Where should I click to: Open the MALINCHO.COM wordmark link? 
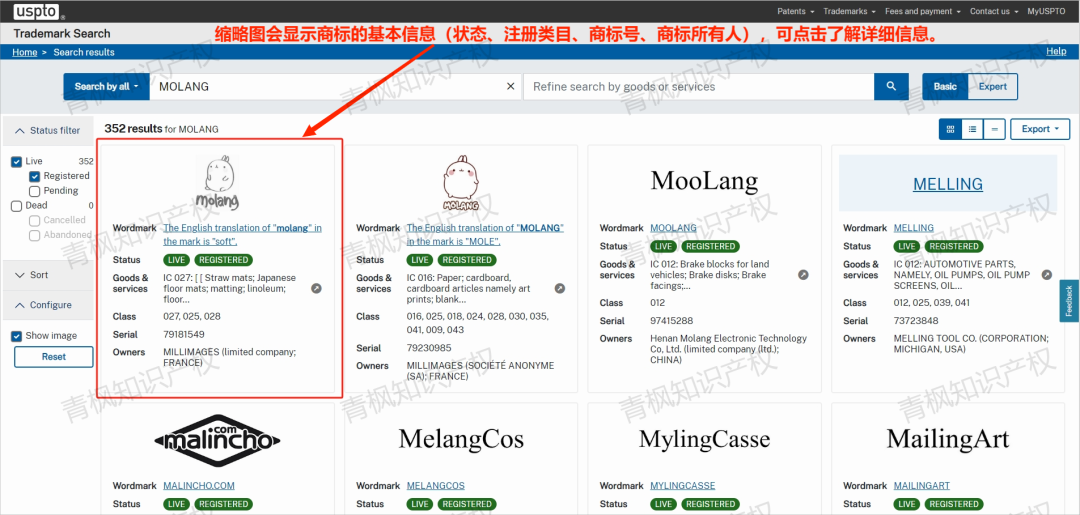[199, 485]
